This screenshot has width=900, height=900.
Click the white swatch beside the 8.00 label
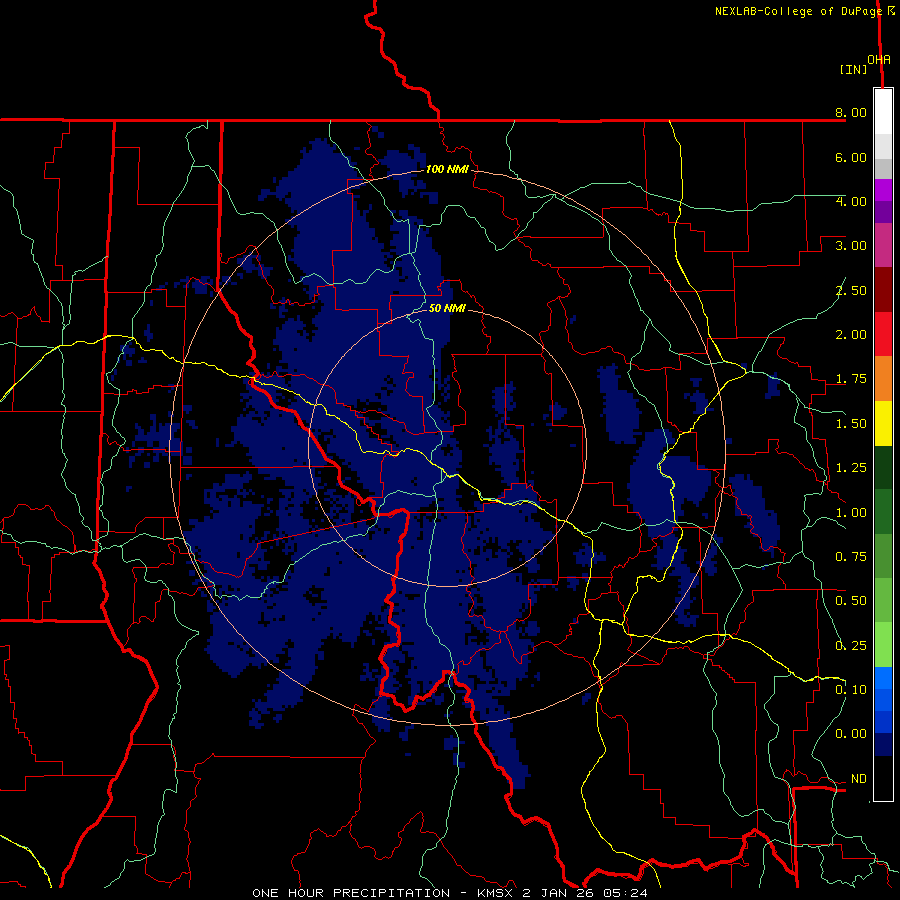(883, 112)
